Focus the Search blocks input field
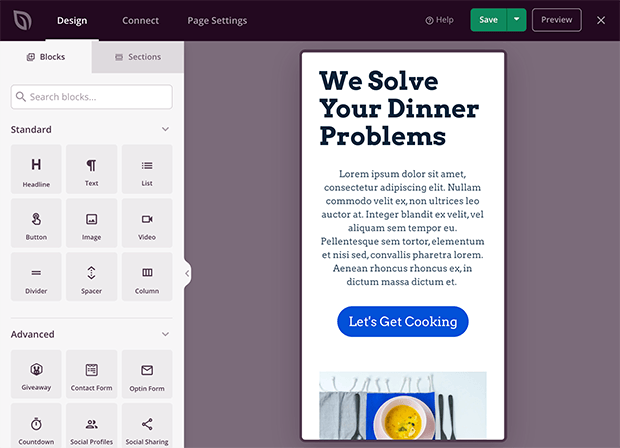 point(92,97)
